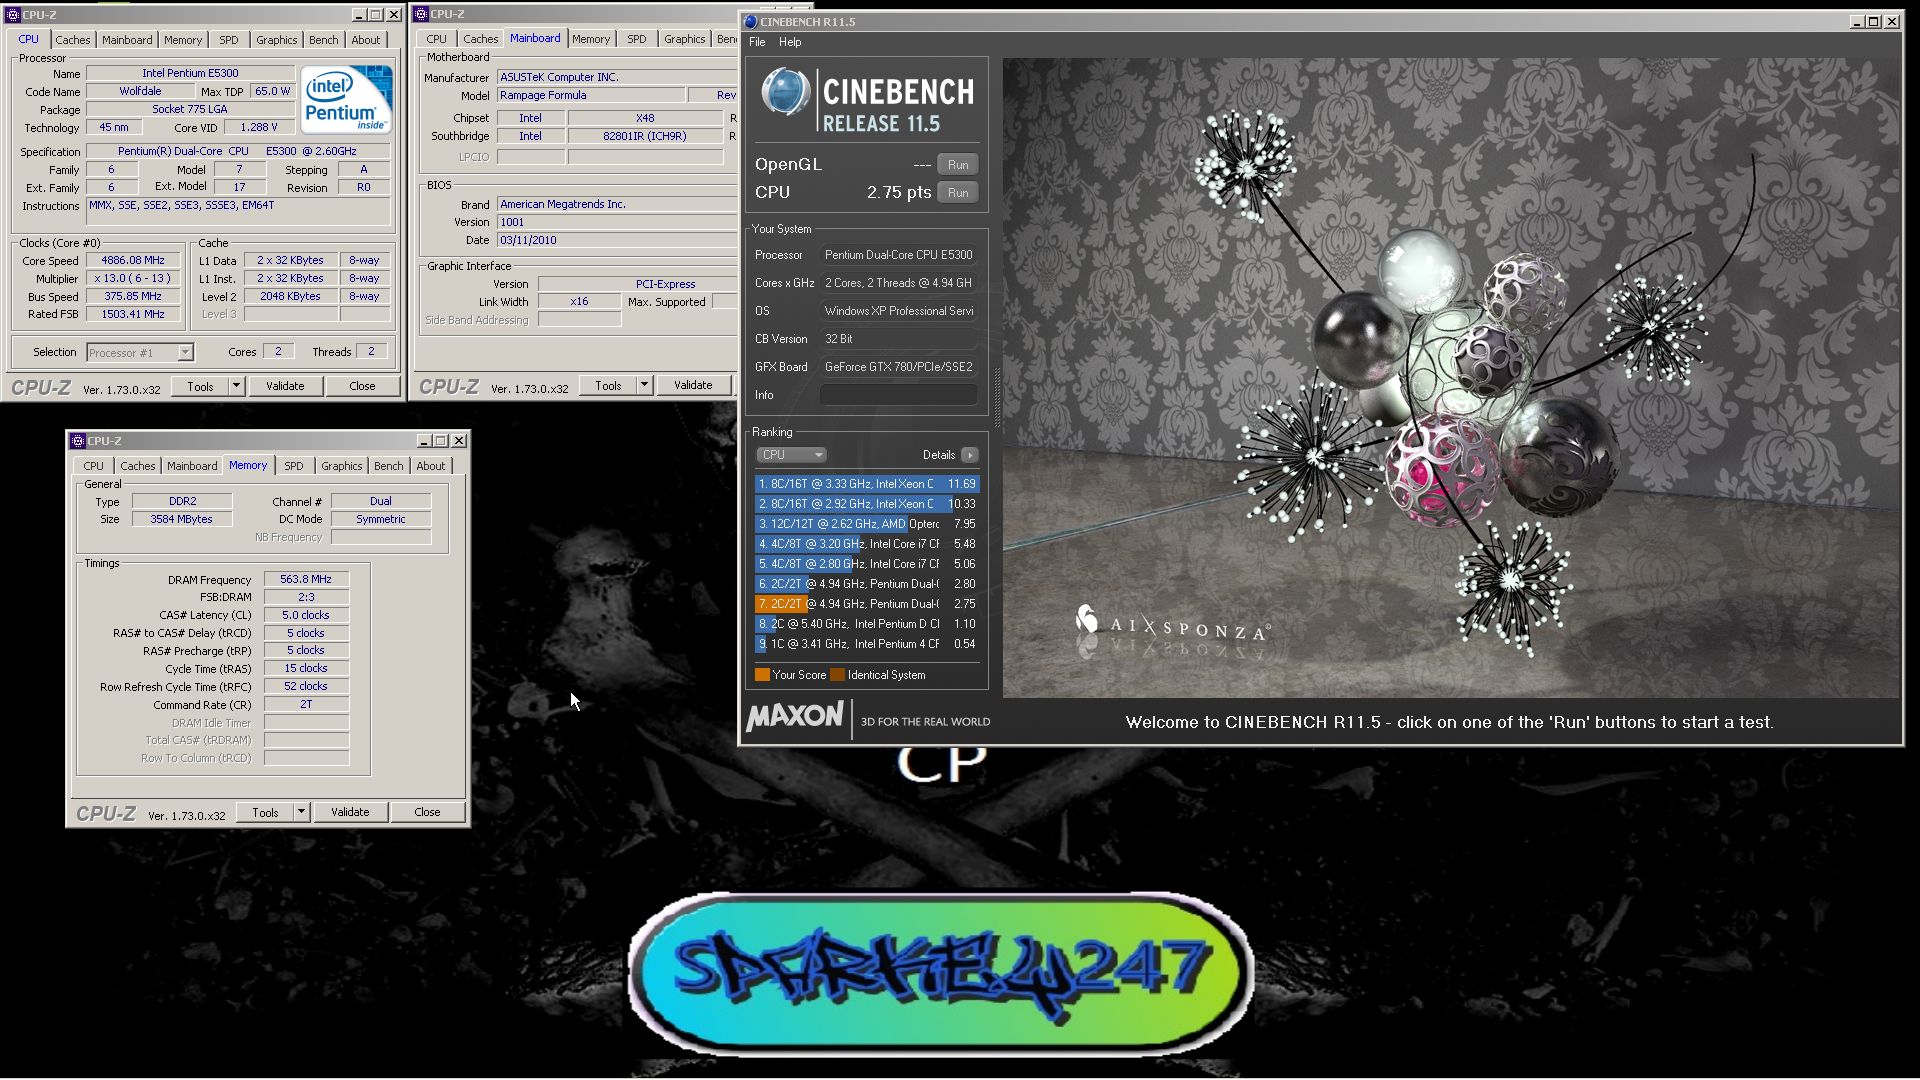Viewport: 1920px width, 1080px height.
Task: Select Mainboard tab in Memory window
Action: click(192, 466)
